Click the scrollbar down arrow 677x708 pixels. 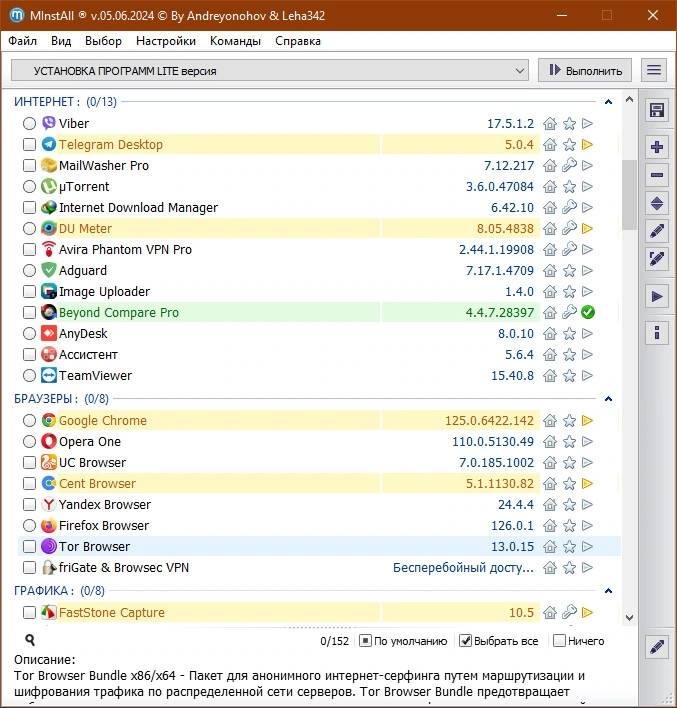629,617
